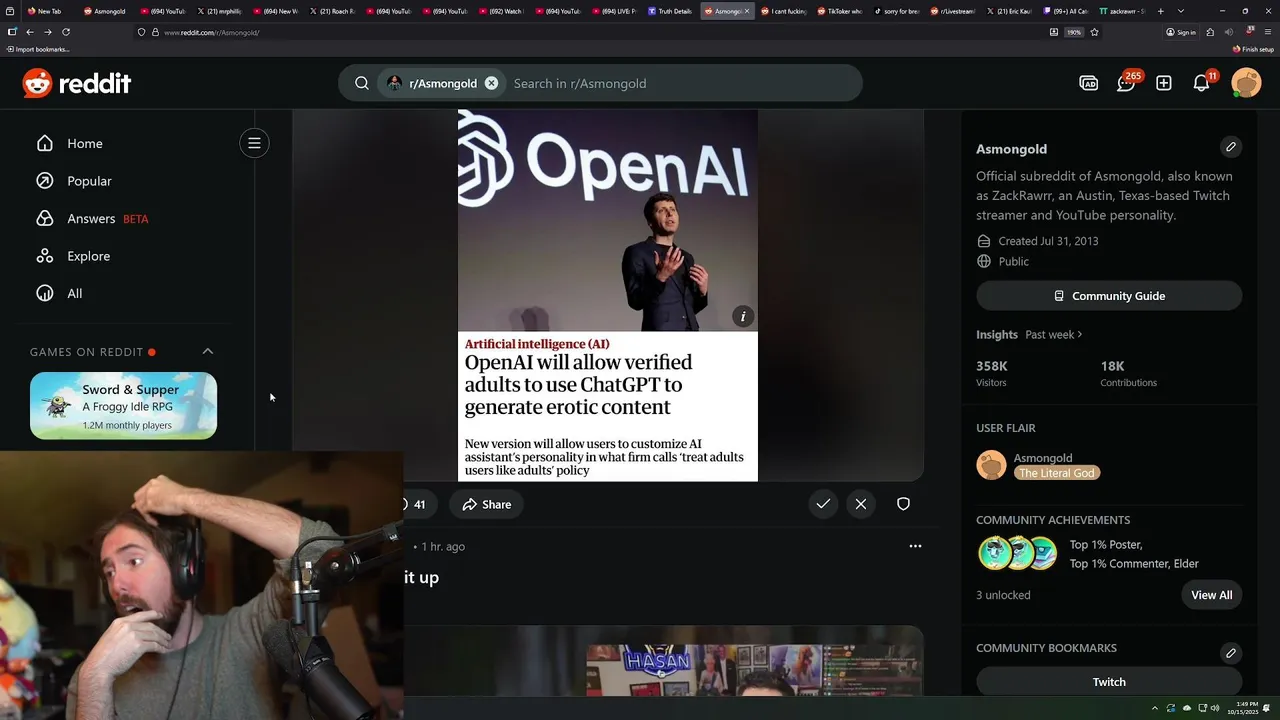
Task: Click Finish setup in bookmarks bar
Action: pos(1253,49)
